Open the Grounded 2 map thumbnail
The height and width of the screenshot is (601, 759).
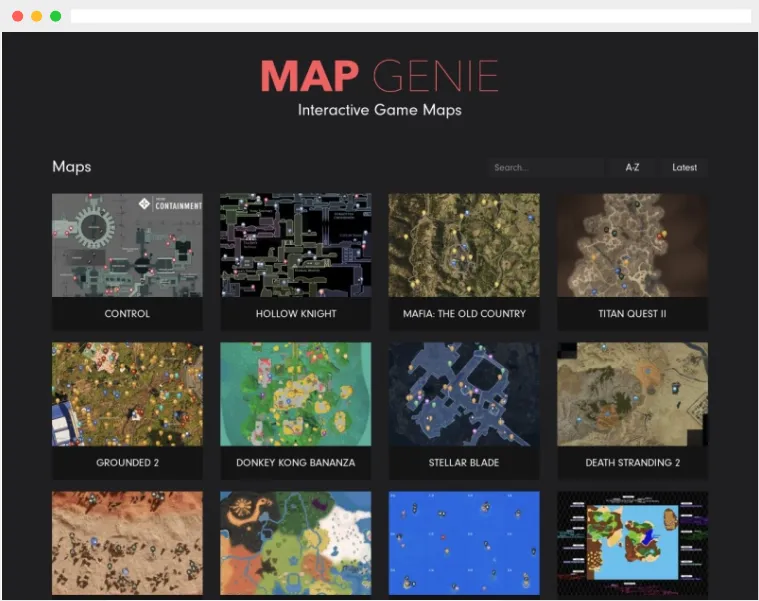click(127, 394)
